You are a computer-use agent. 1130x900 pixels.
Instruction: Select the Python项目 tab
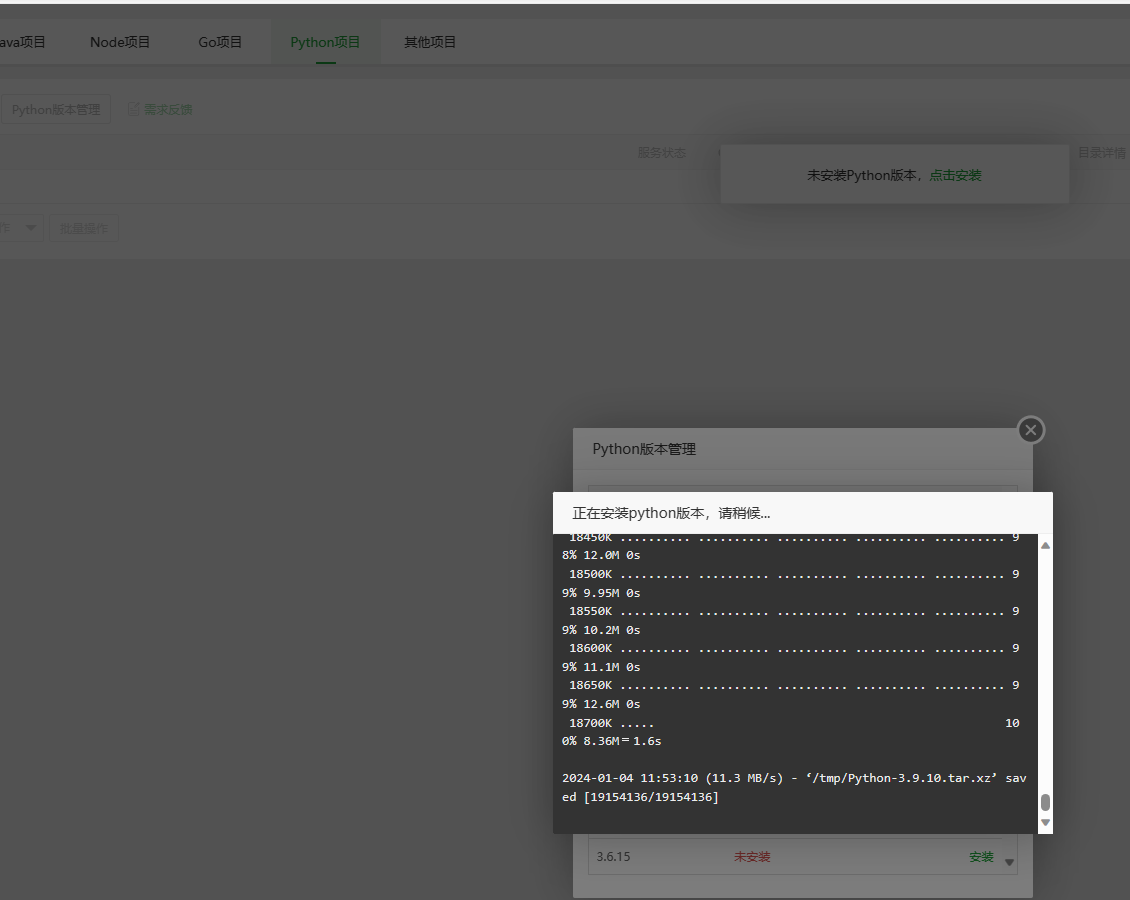point(325,43)
